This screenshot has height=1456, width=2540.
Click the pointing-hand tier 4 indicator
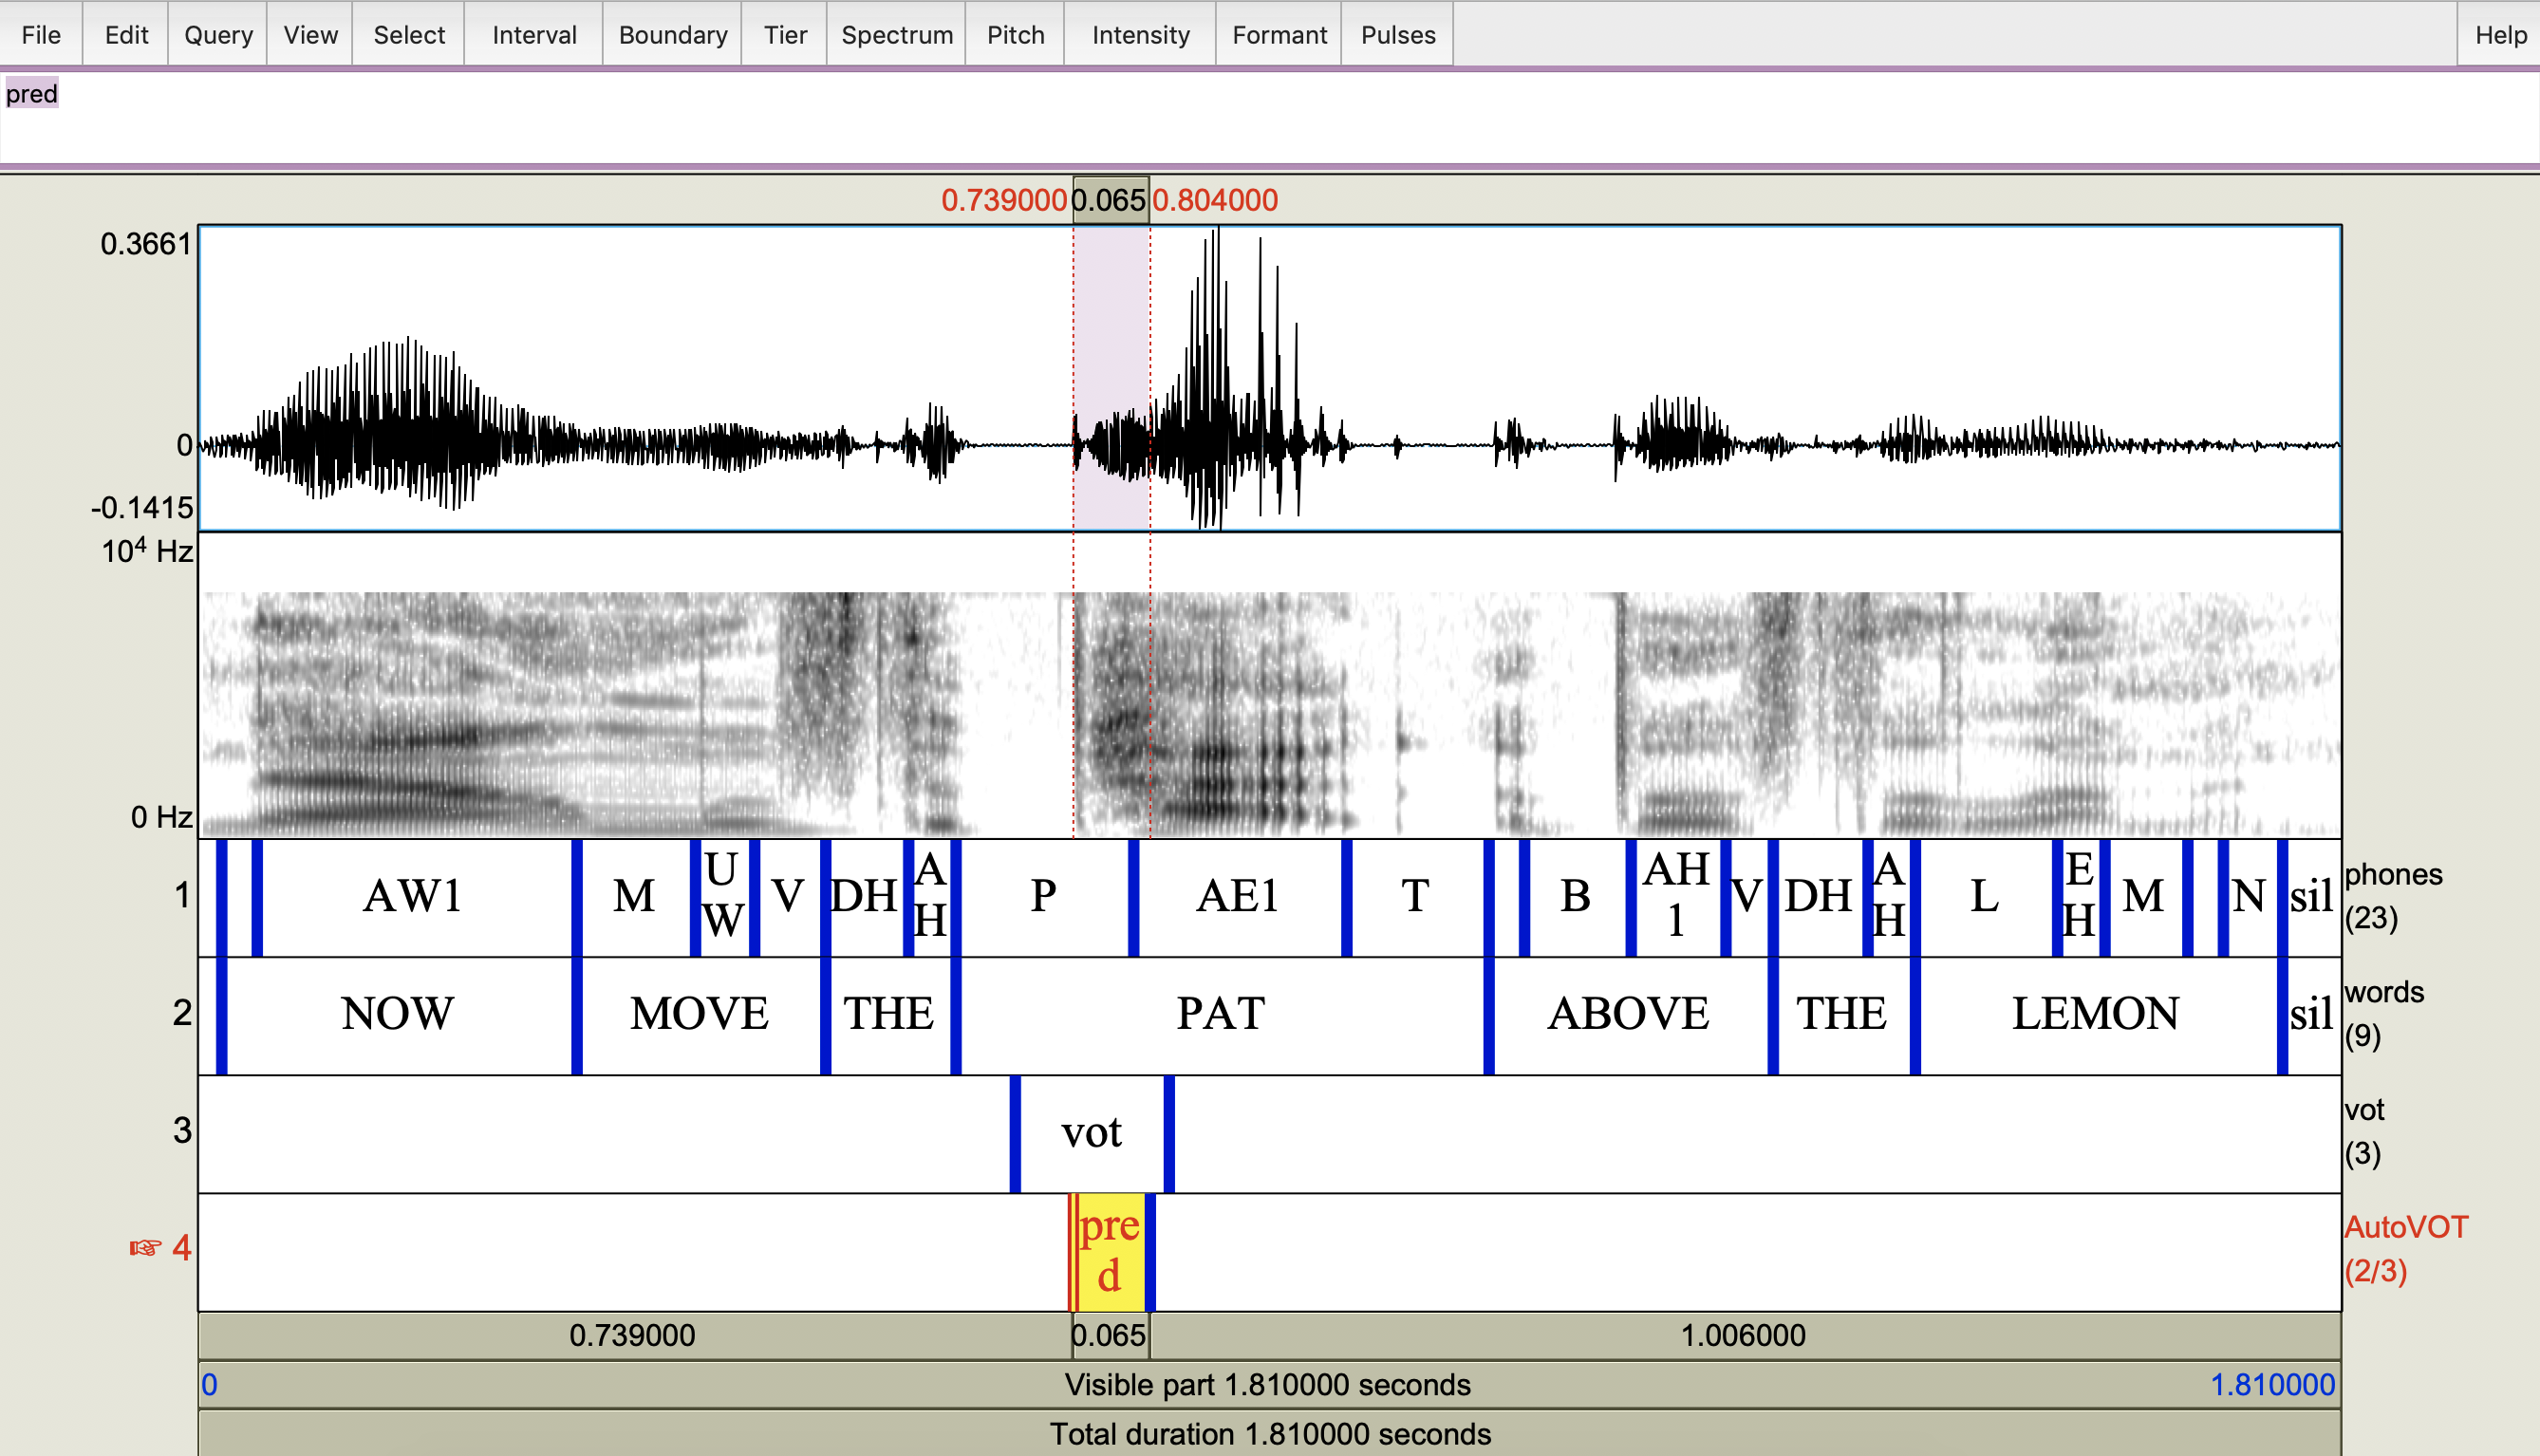coord(145,1249)
